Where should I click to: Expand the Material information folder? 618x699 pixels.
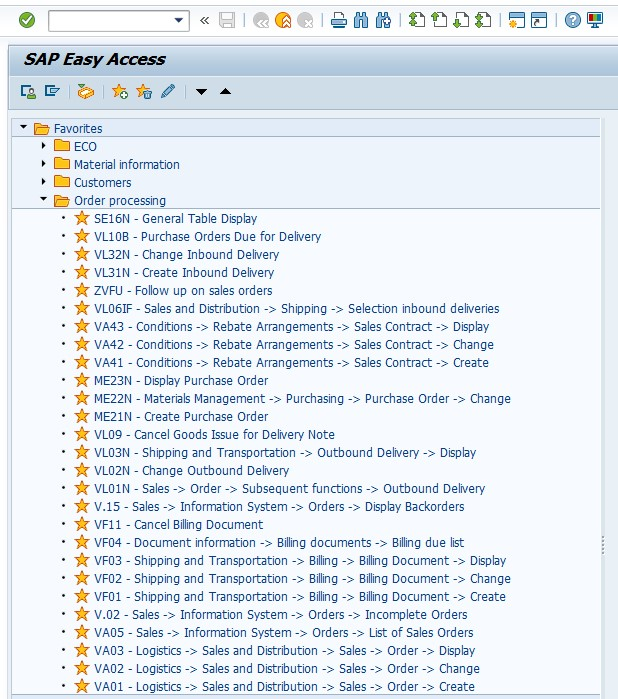point(43,164)
